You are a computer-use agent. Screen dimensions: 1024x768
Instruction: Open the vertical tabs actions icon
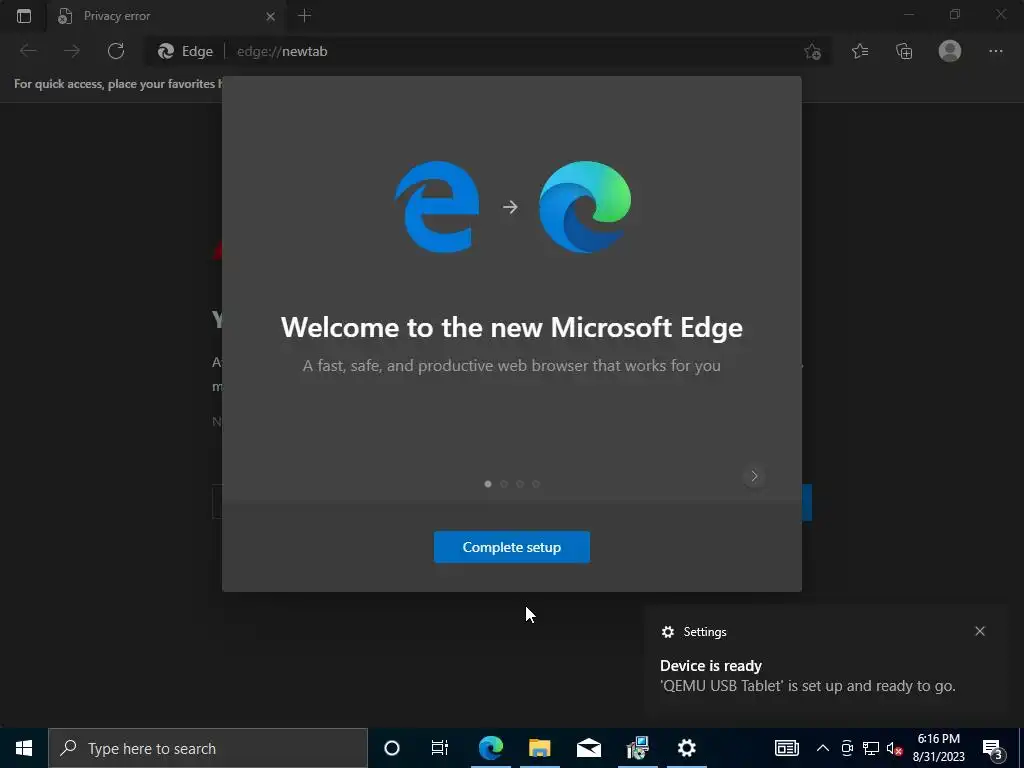24,16
